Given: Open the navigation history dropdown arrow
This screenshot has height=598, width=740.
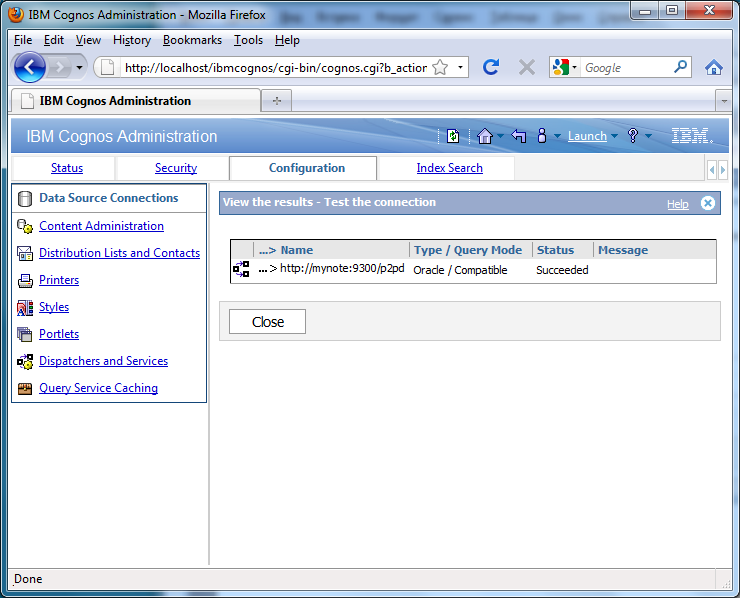Looking at the screenshot, I should point(79,67).
